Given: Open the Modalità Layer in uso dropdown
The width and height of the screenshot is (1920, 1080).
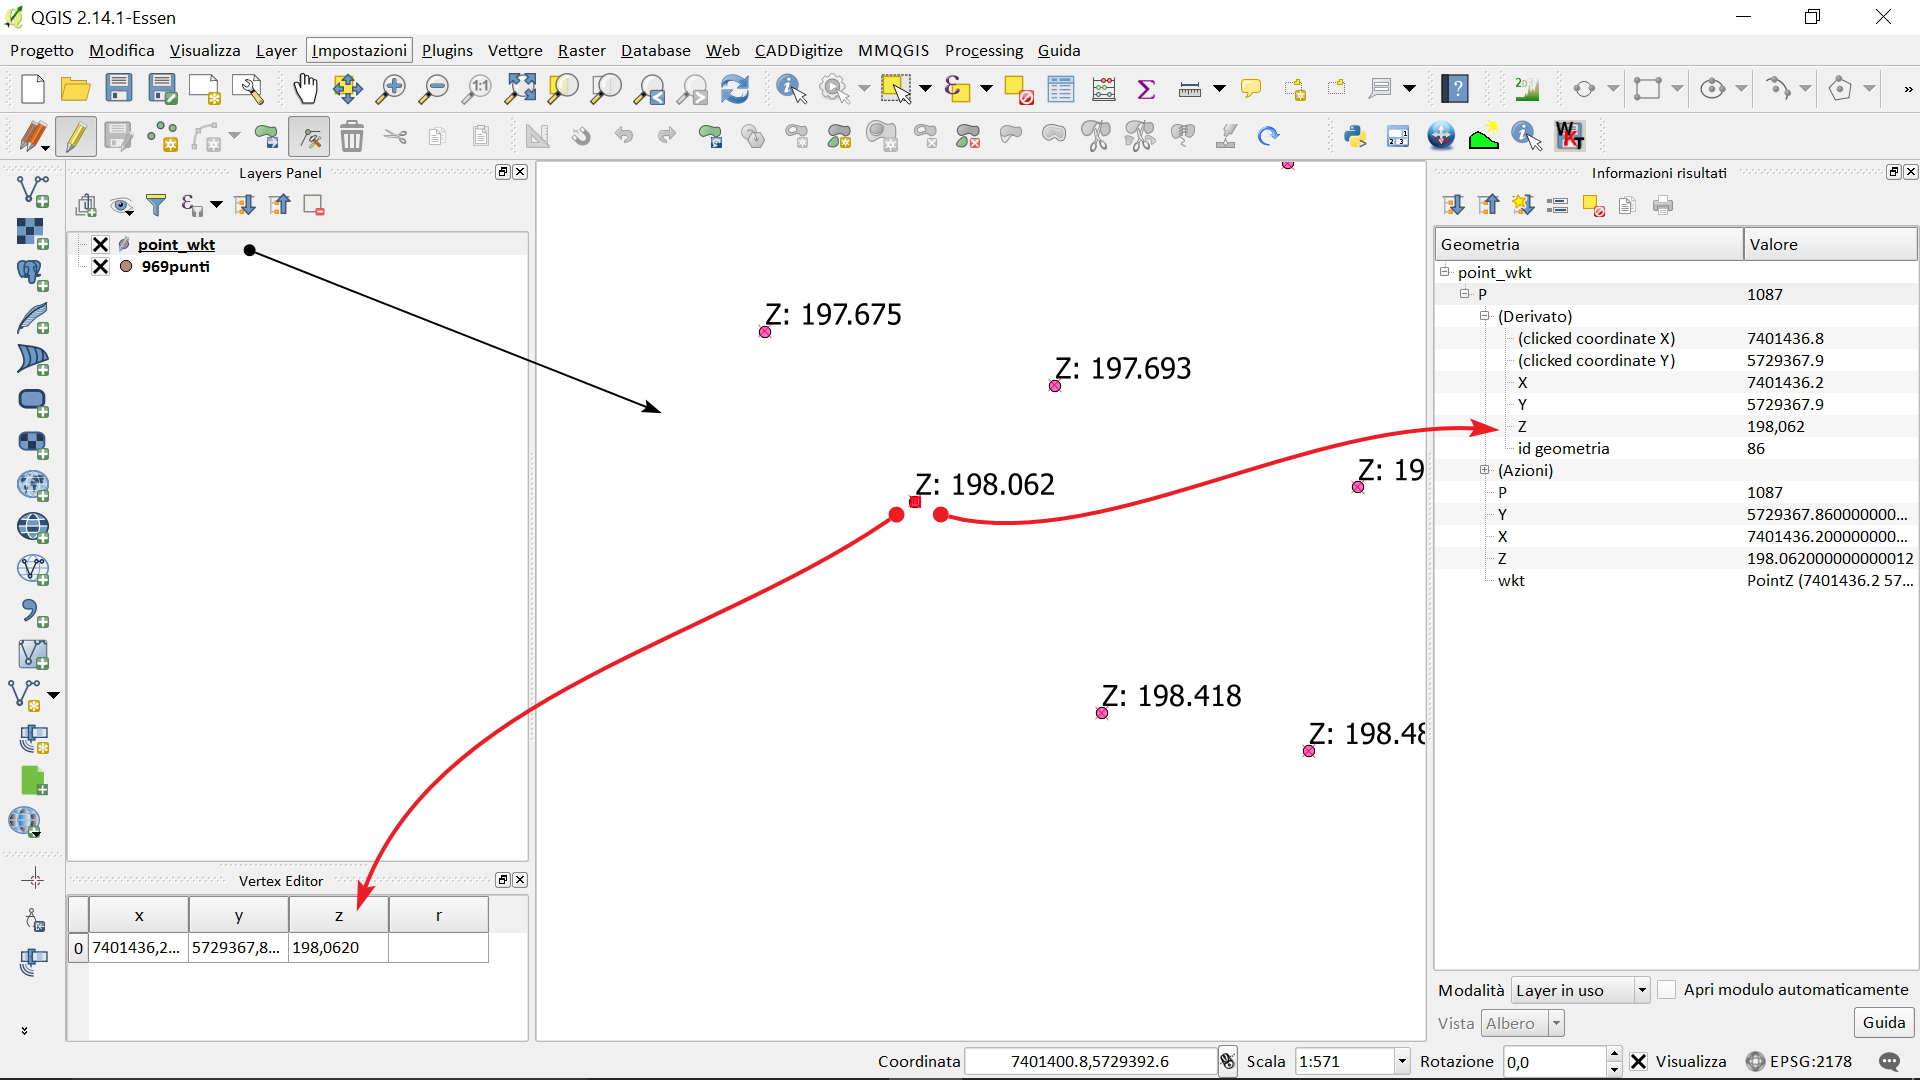Looking at the screenshot, I should pyautogui.click(x=1641, y=990).
